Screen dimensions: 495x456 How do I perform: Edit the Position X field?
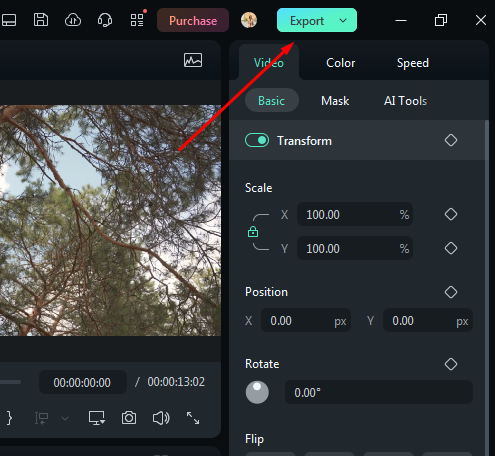306,321
